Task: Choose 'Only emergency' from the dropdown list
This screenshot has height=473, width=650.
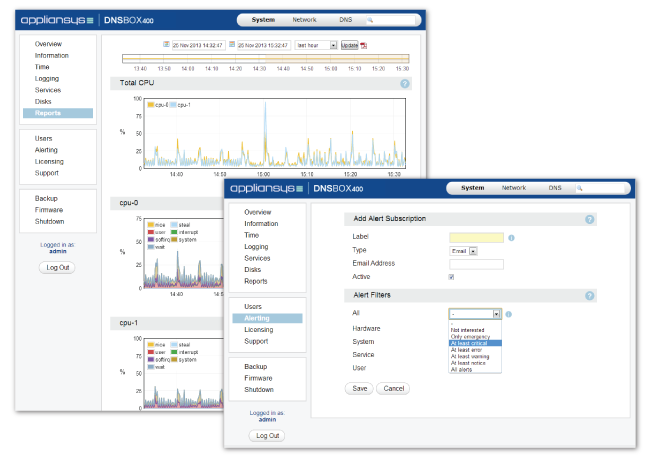Action: coord(470,337)
